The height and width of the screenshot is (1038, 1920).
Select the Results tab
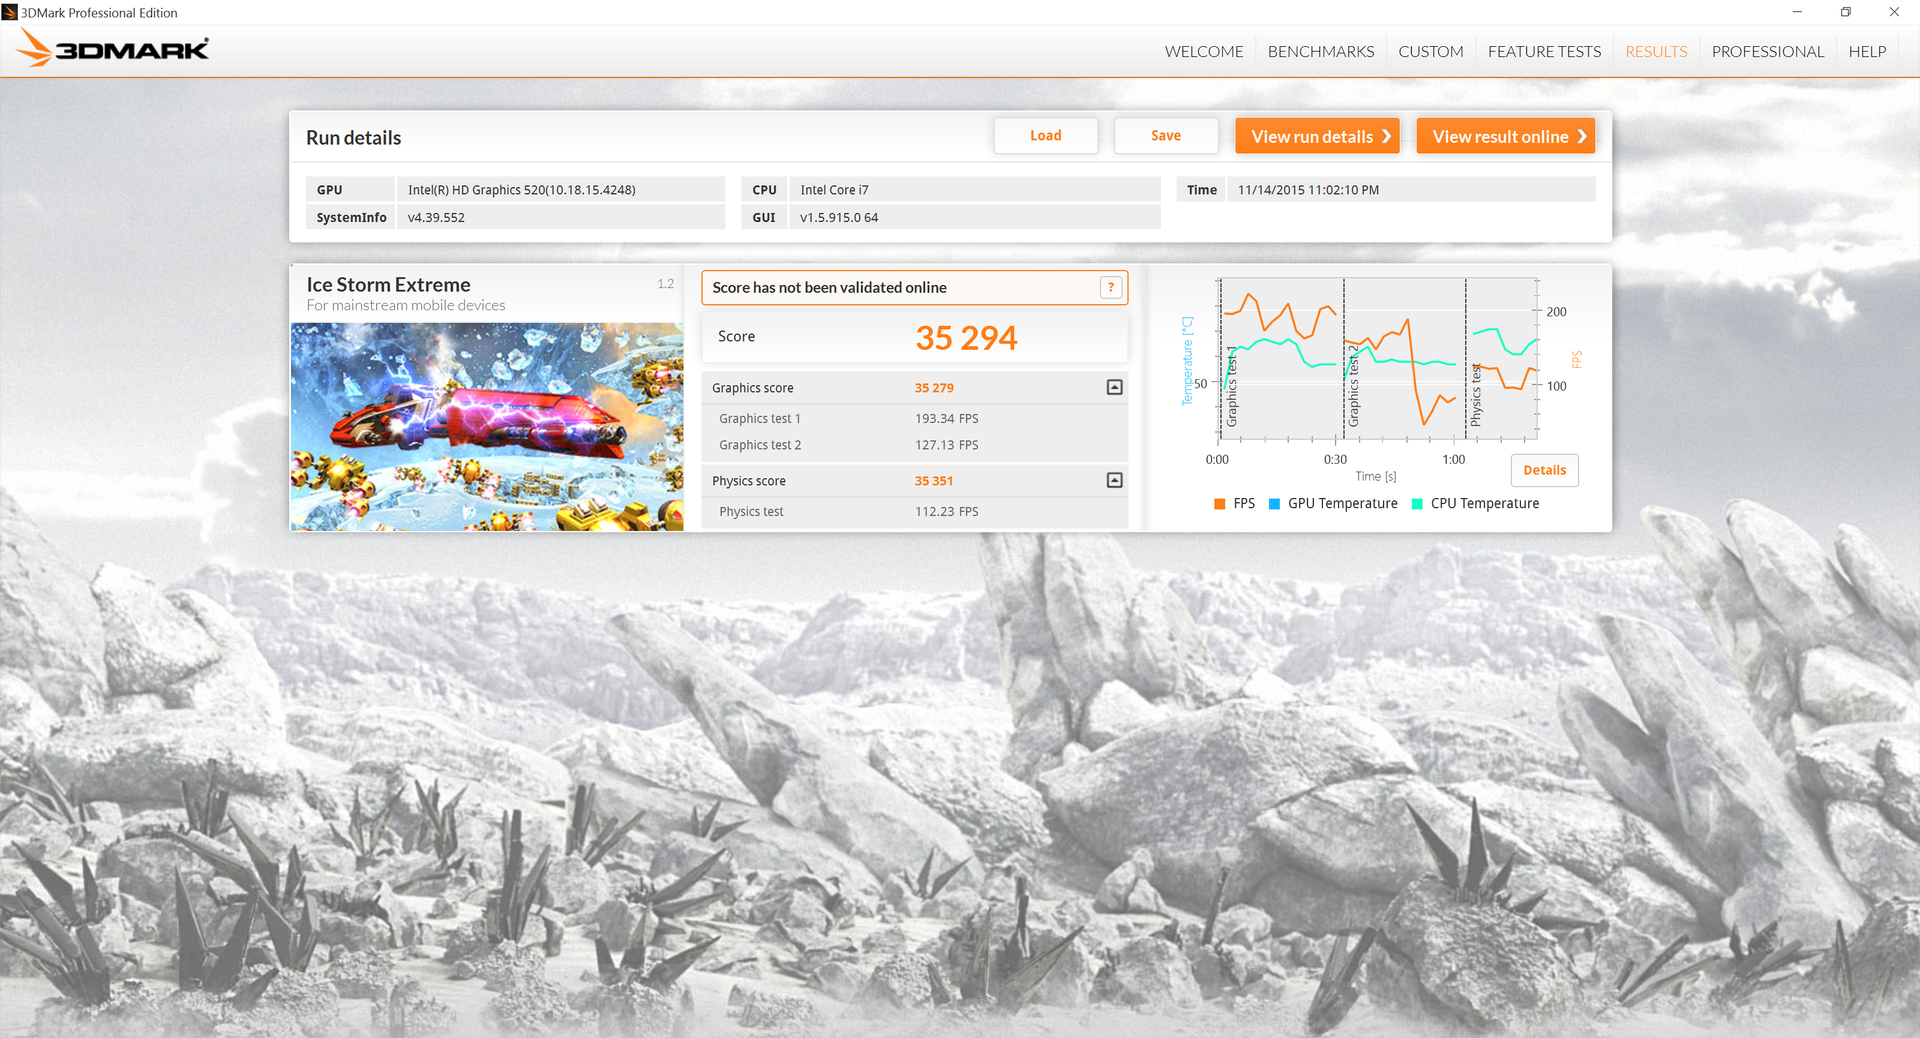point(1656,51)
